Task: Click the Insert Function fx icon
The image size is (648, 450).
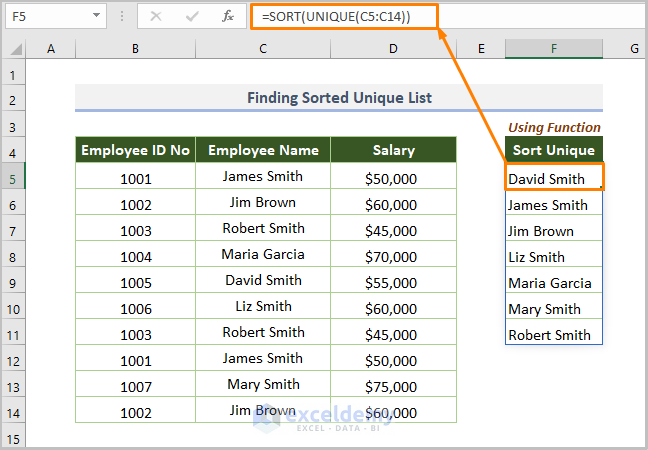Action: click(228, 16)
